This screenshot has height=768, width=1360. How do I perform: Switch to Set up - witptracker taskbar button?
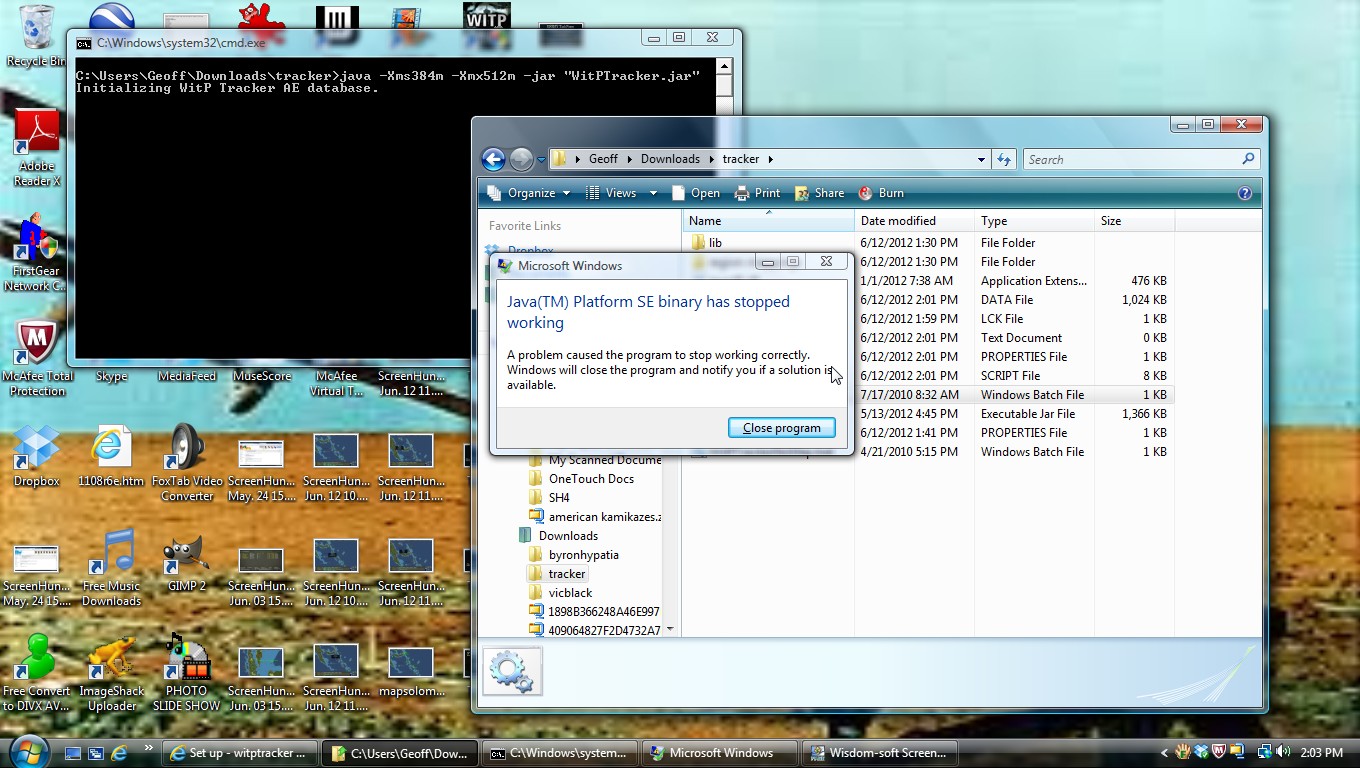[x=240, y=753]
